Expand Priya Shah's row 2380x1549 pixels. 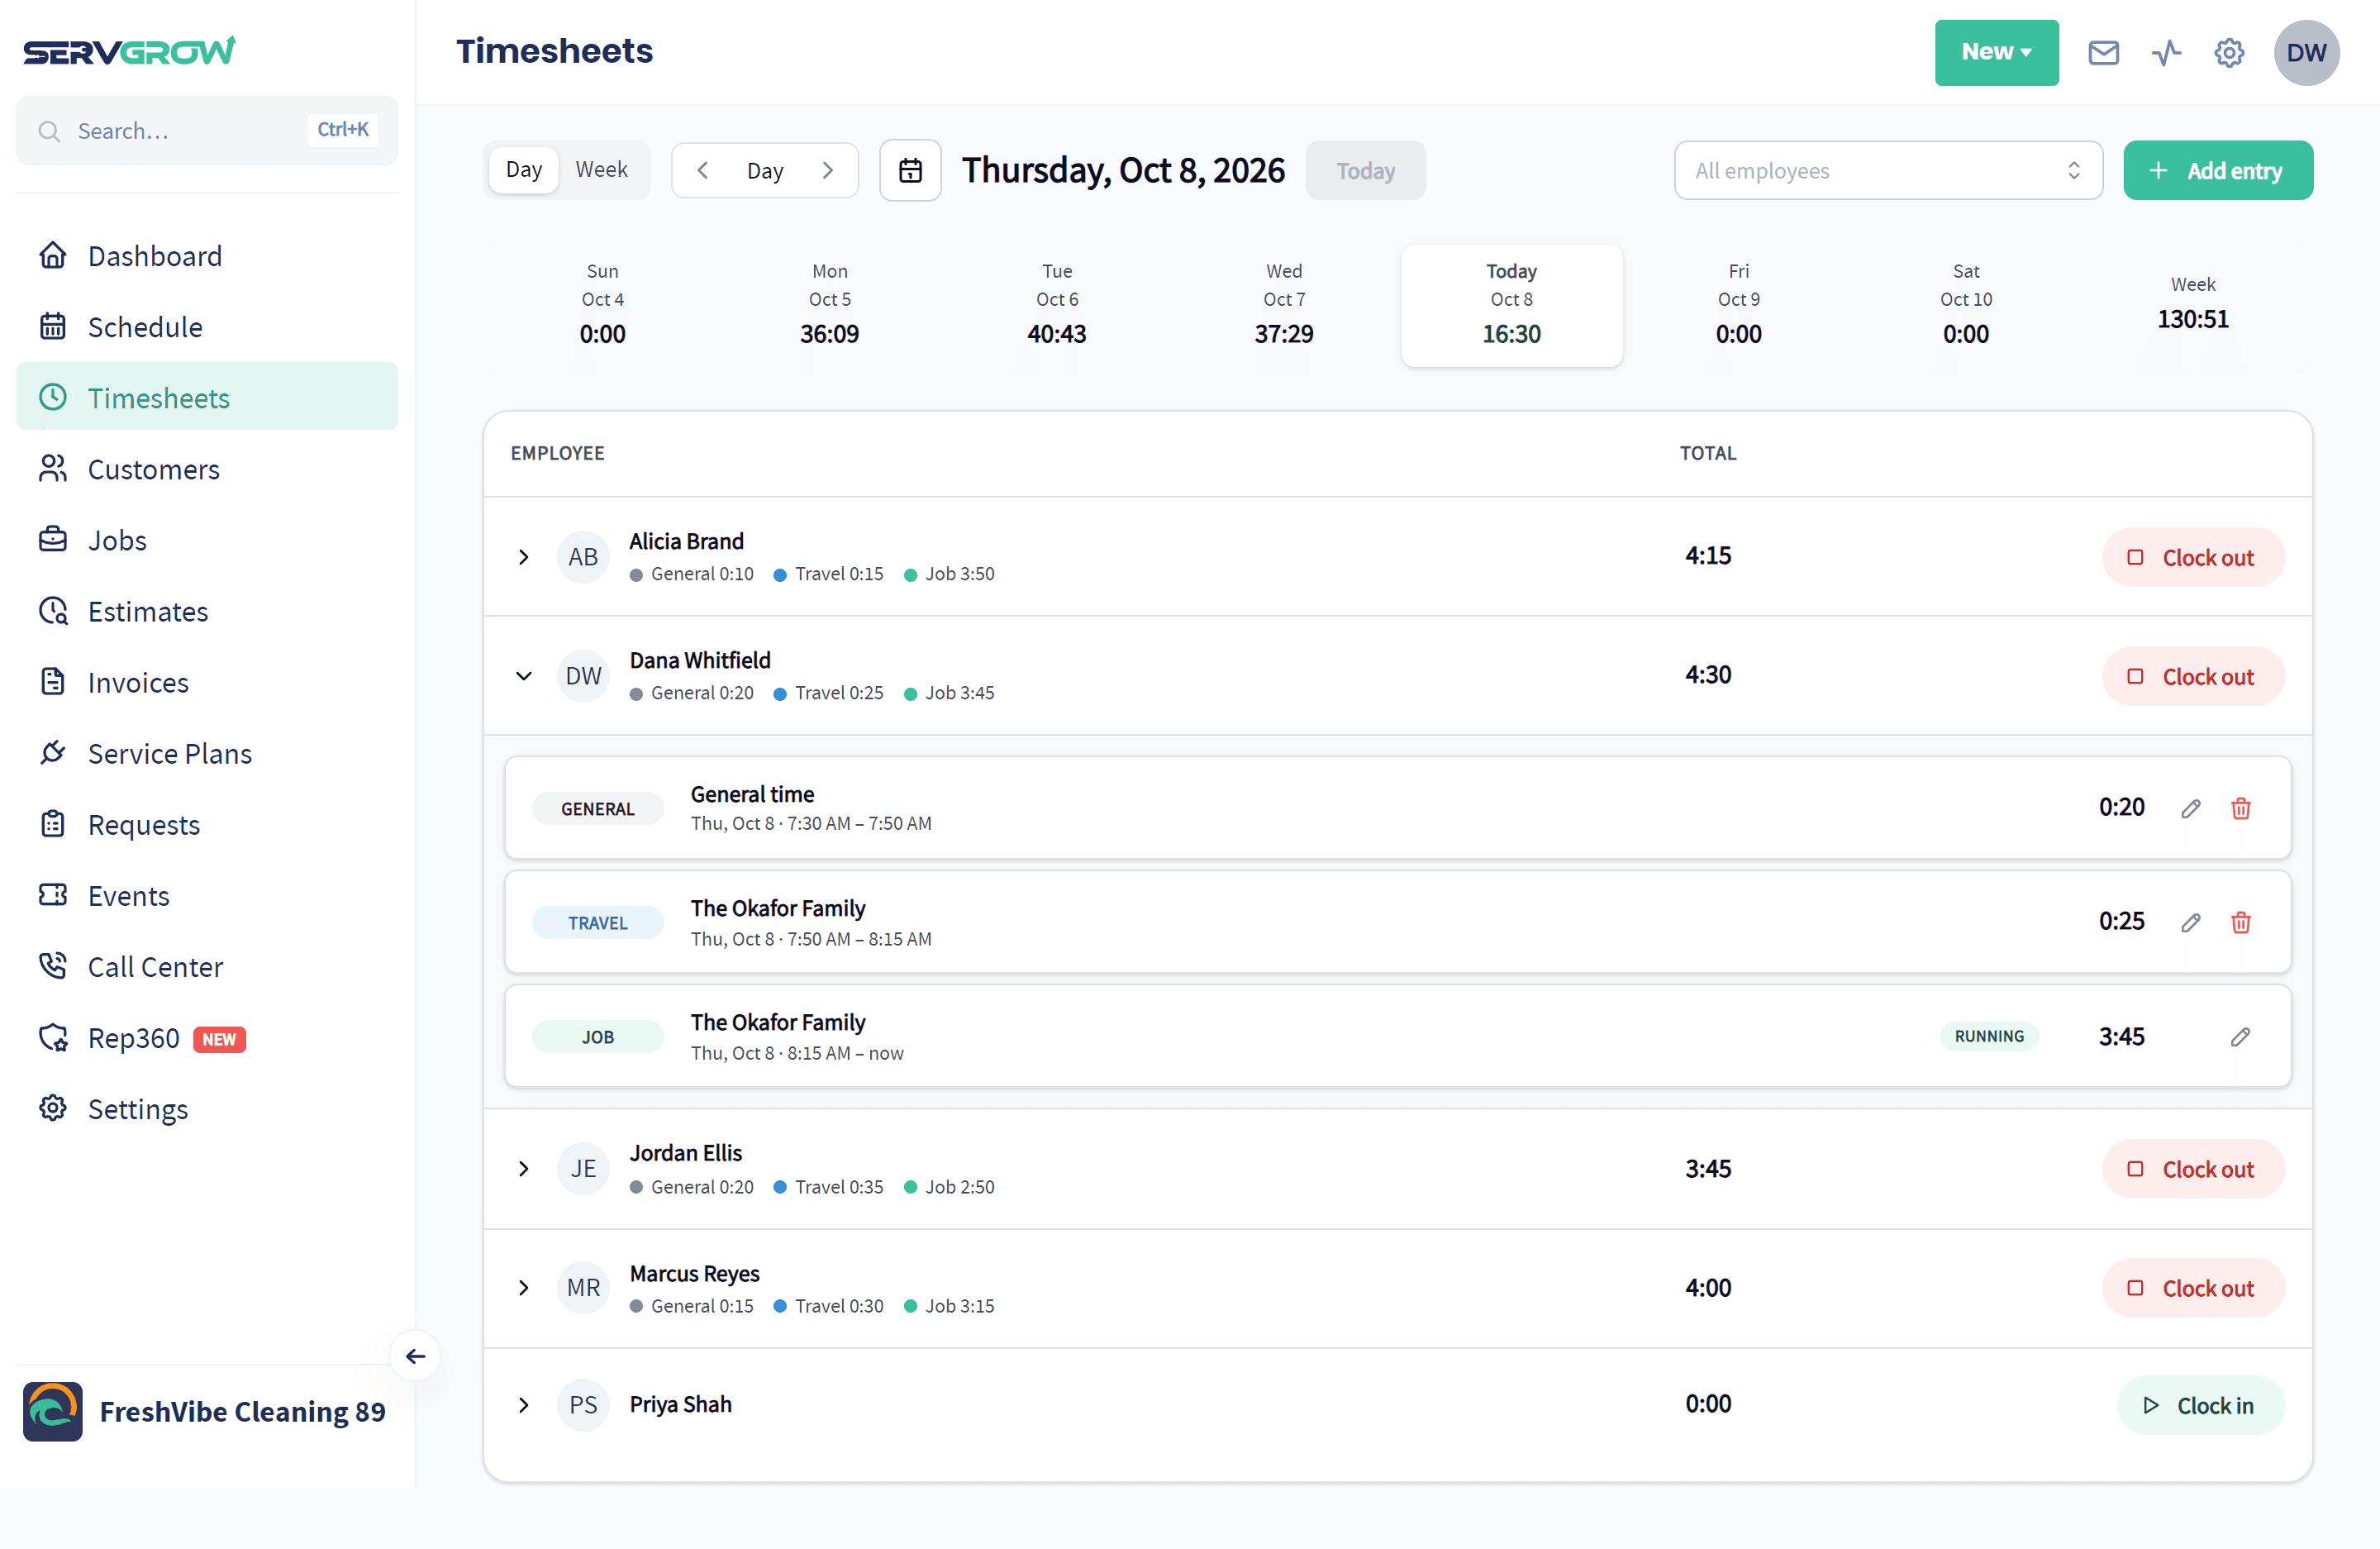coord(523,1405)
